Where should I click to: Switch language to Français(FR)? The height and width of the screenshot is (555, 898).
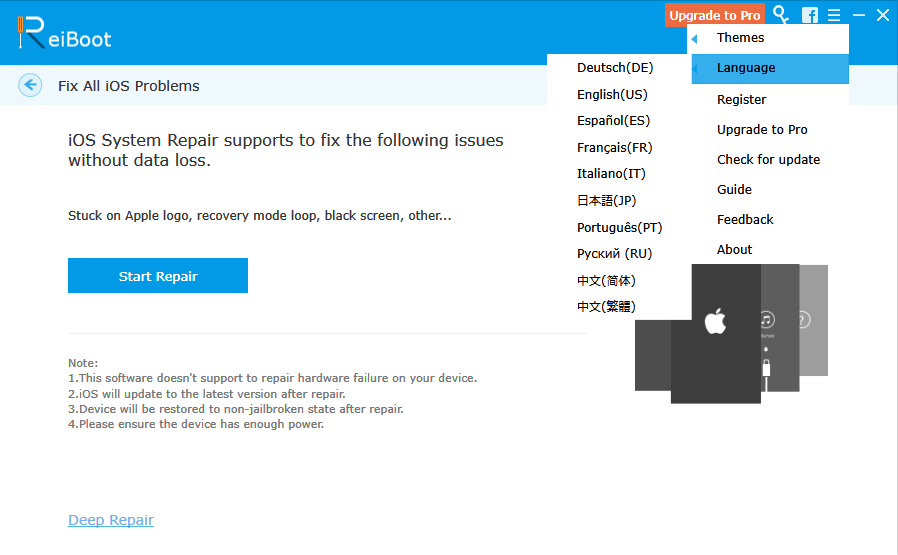615,148
